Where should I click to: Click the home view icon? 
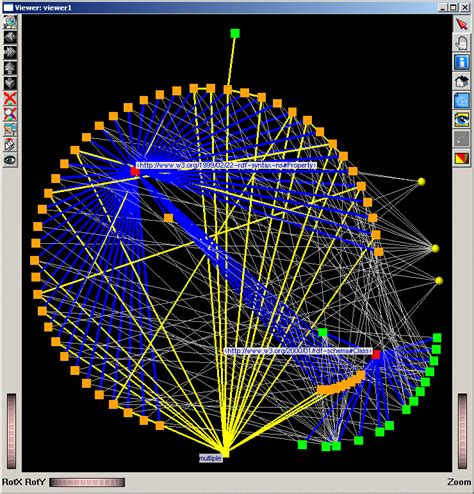[462, 81]
